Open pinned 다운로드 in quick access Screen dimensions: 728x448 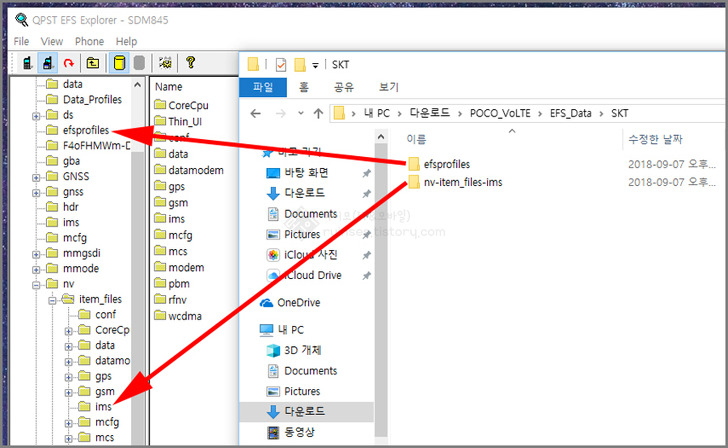[x=304, y=193]
